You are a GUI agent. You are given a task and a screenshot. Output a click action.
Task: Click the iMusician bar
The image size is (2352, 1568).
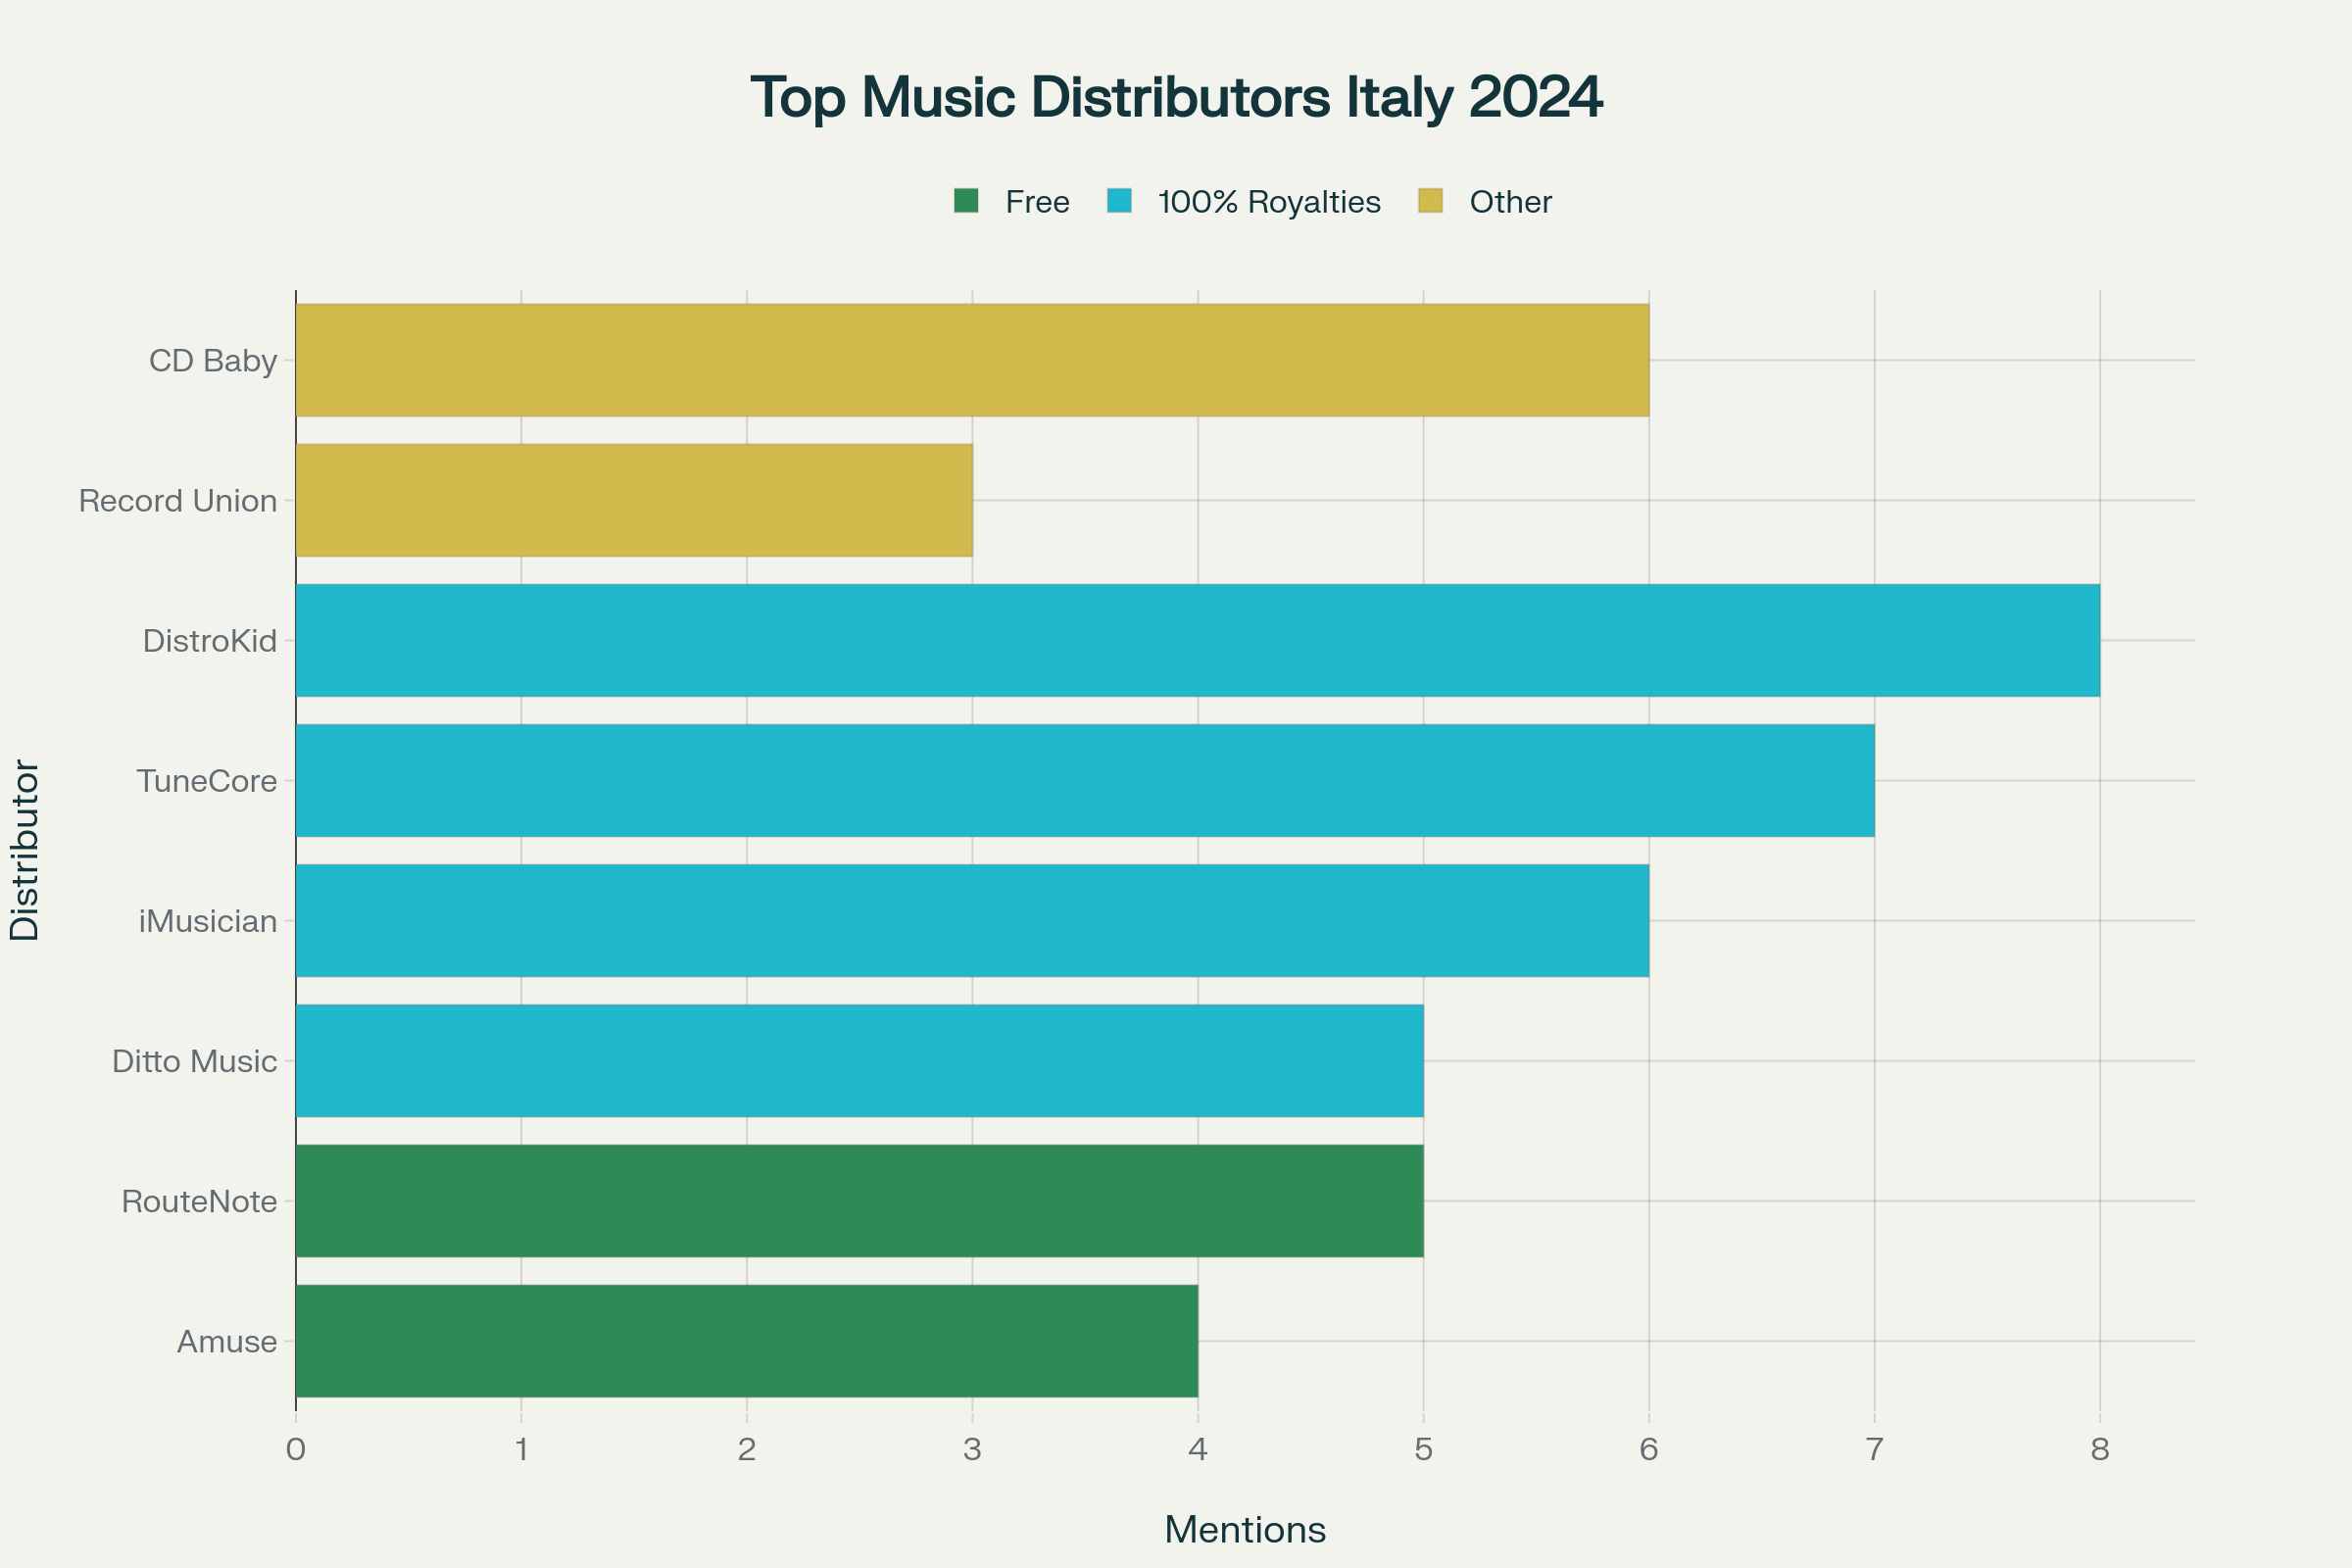pos(971,920)
